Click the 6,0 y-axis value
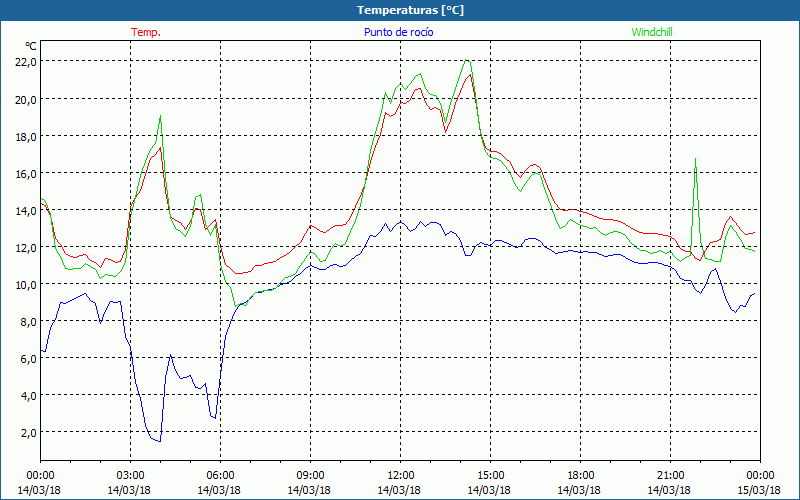Image resolution: width=800 pixels, height=500 pixels. click(29, 359)
